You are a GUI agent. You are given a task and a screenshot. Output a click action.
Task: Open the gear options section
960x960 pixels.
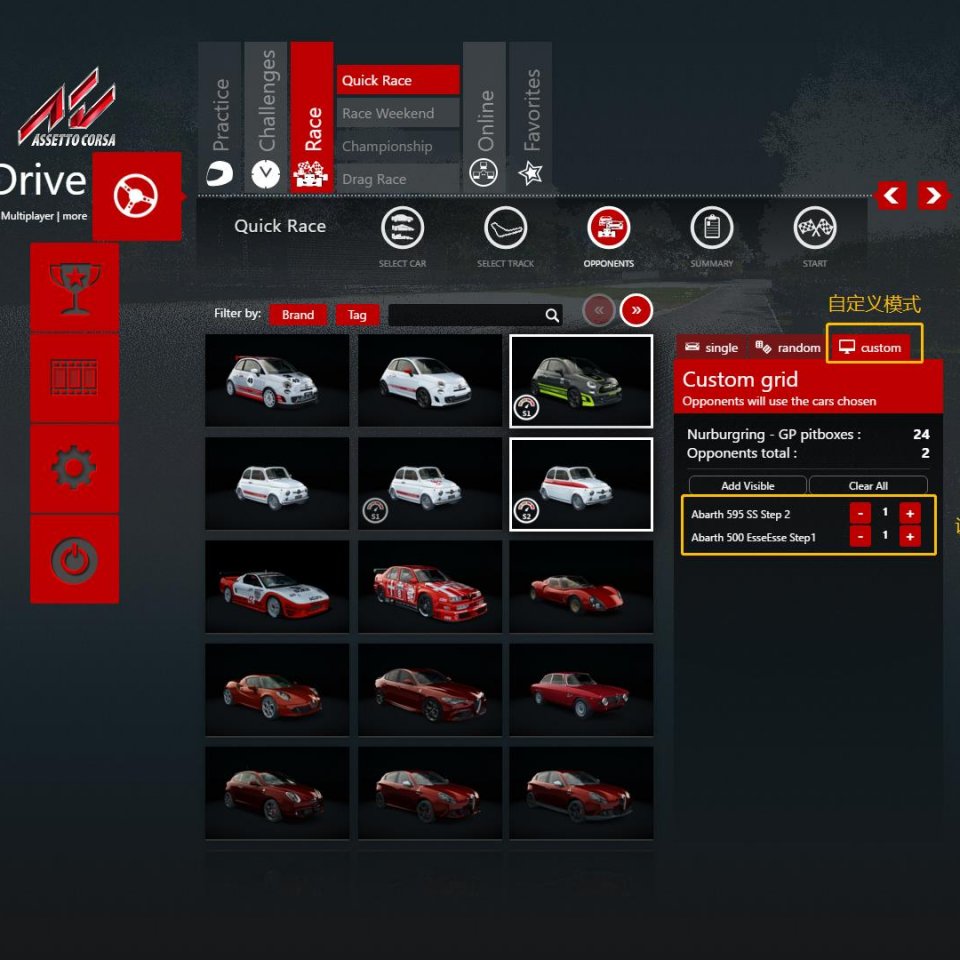[x=75, y=468]
